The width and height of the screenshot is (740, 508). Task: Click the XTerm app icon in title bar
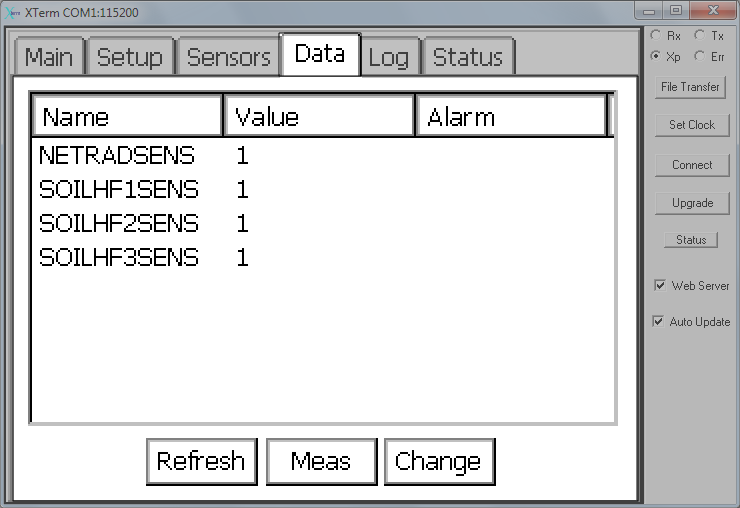coord(13,13)
